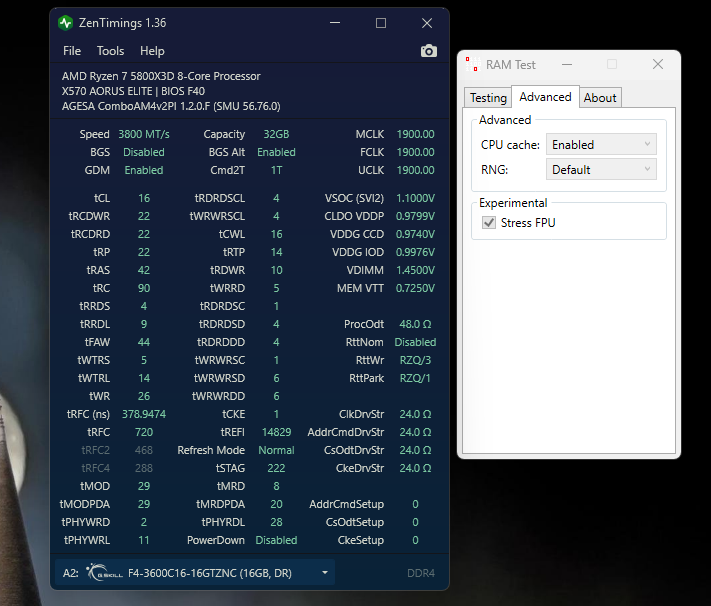Viewport: 711px width, 606px height.
Task: Click the G.Skill logo in module selector
Action: tap(105, 572)
